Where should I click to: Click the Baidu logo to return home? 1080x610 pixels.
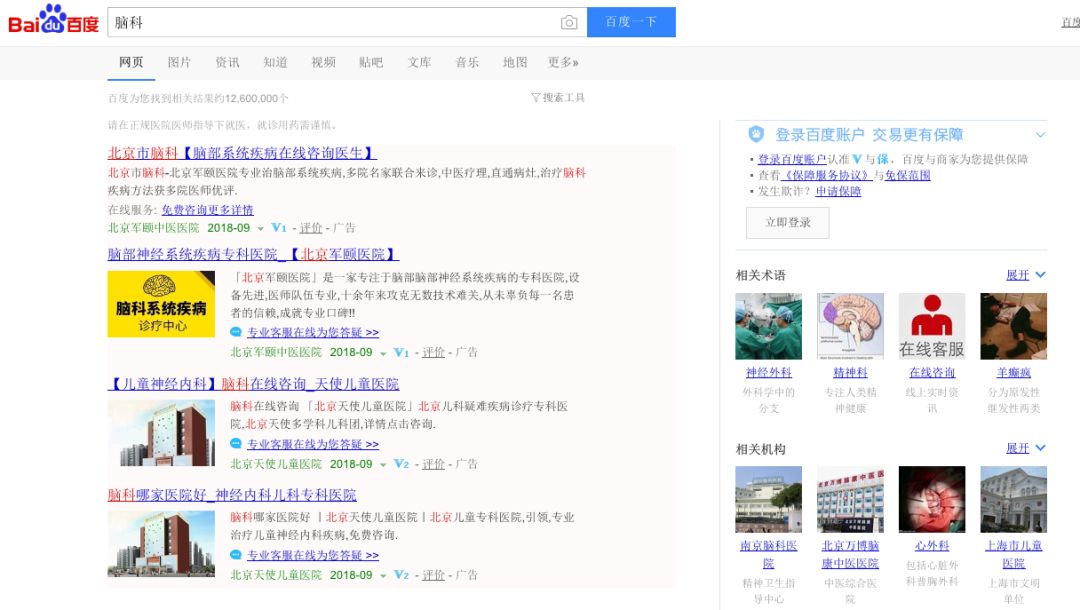[x=52, y=21]
